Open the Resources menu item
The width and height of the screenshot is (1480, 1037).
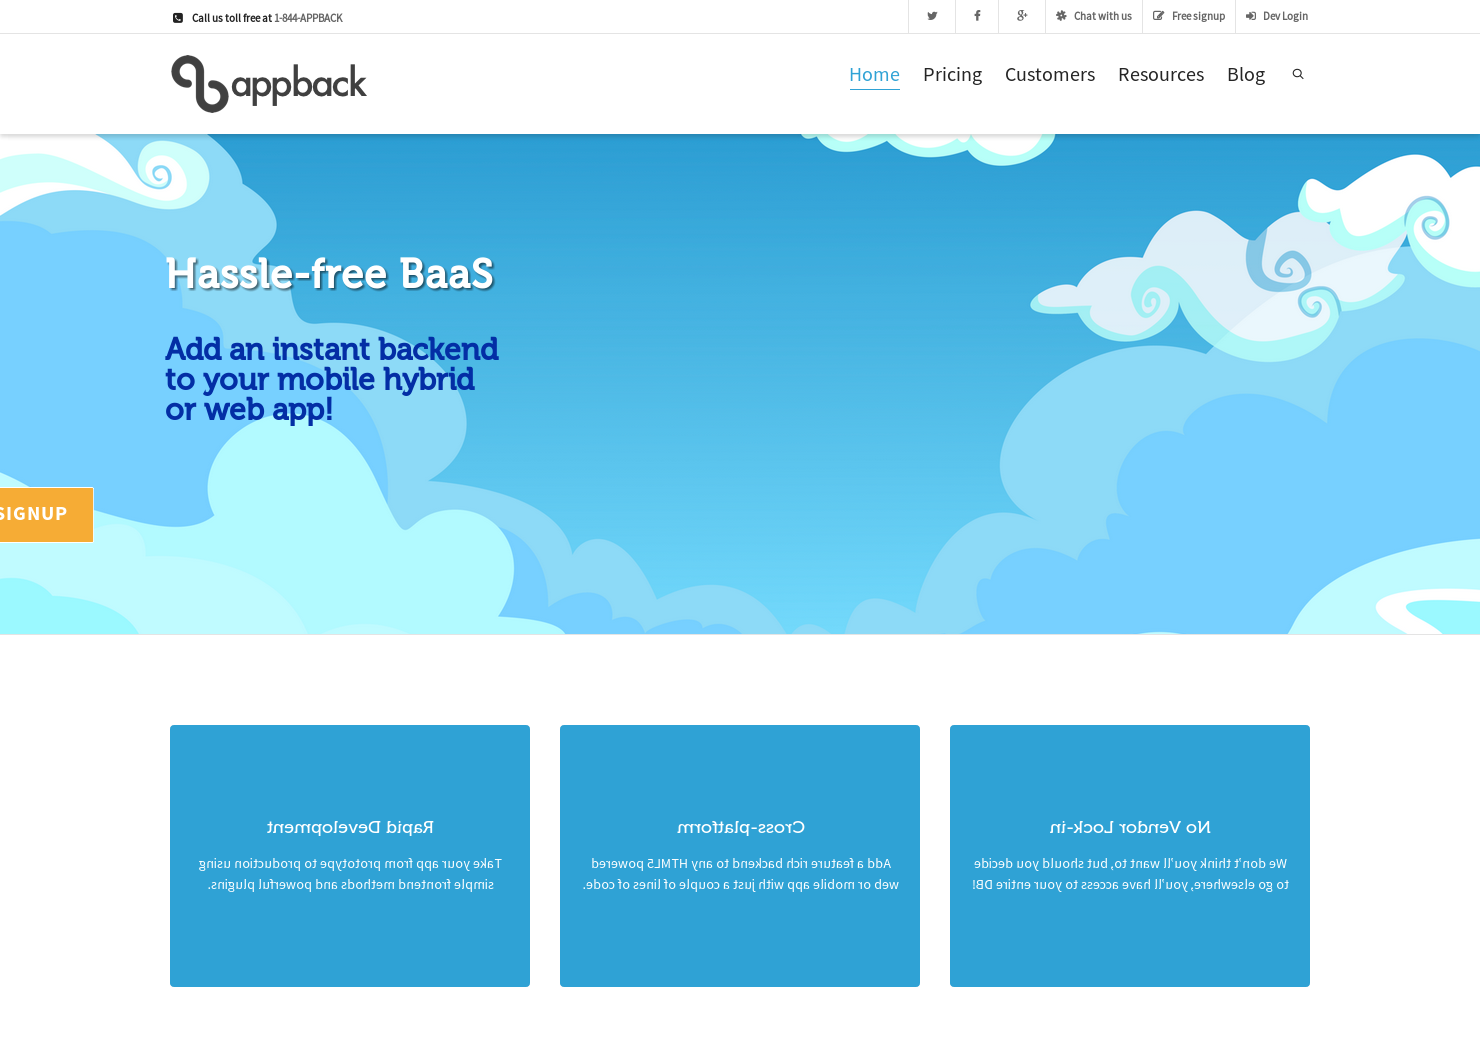click(1160, 74)
